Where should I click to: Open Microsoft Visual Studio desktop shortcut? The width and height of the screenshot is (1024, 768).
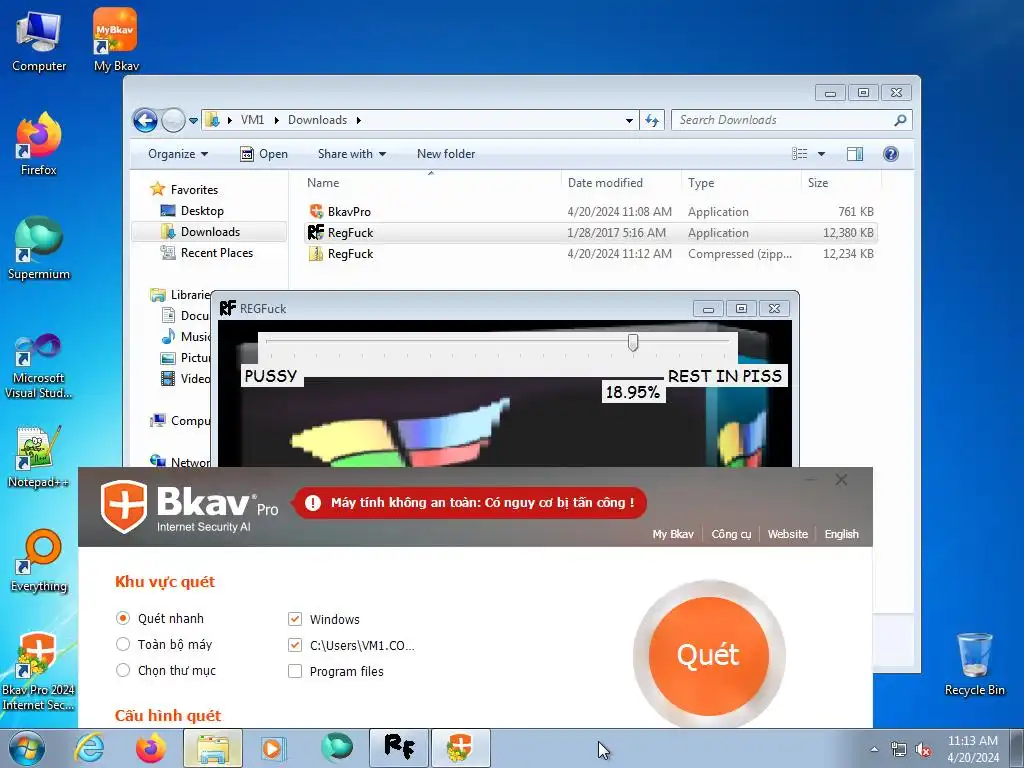coord(39,366)
